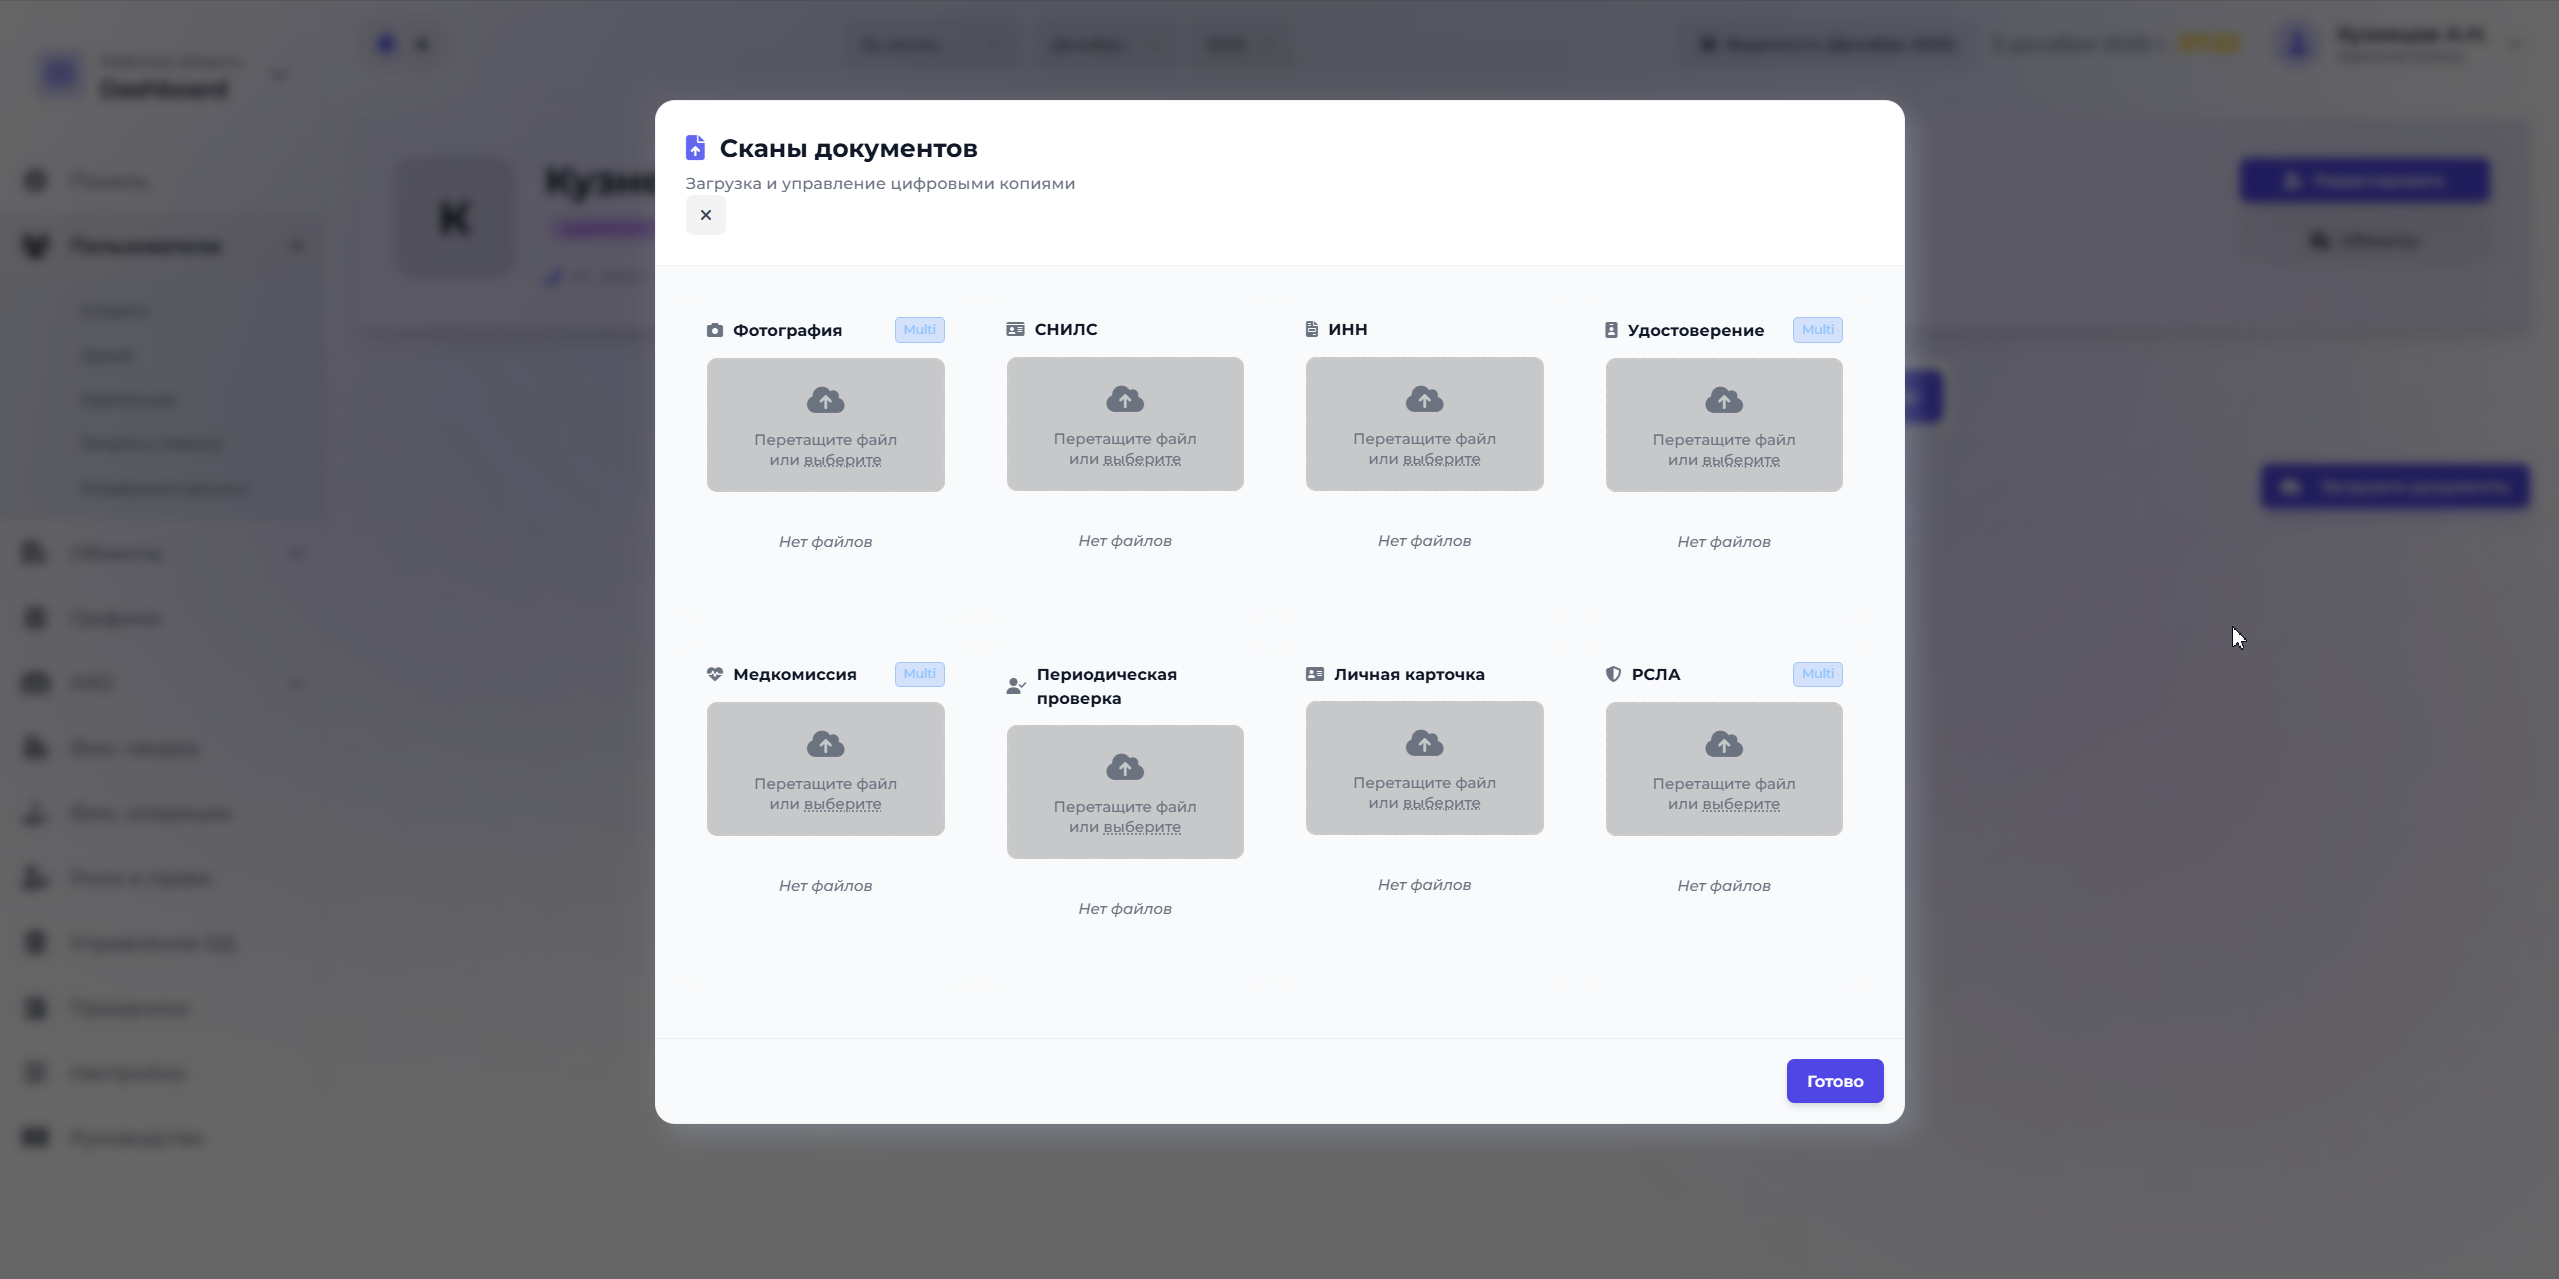Click the upload document icon in modal header
The height and width of the screenshot is (1279, 2559).
694,146
